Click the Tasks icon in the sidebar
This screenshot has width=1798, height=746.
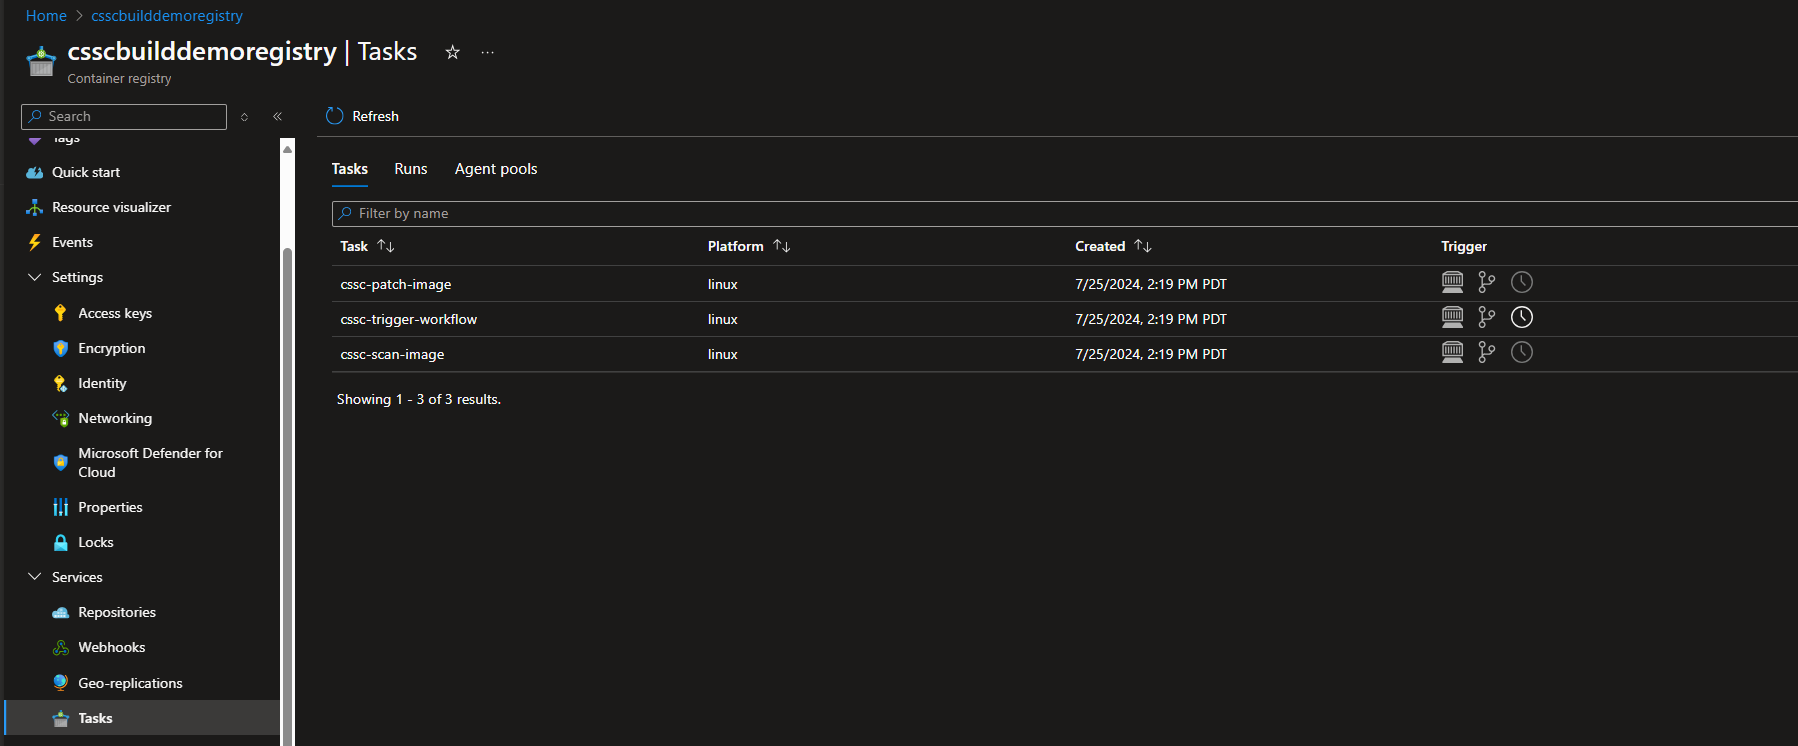[x=61, y=718]
